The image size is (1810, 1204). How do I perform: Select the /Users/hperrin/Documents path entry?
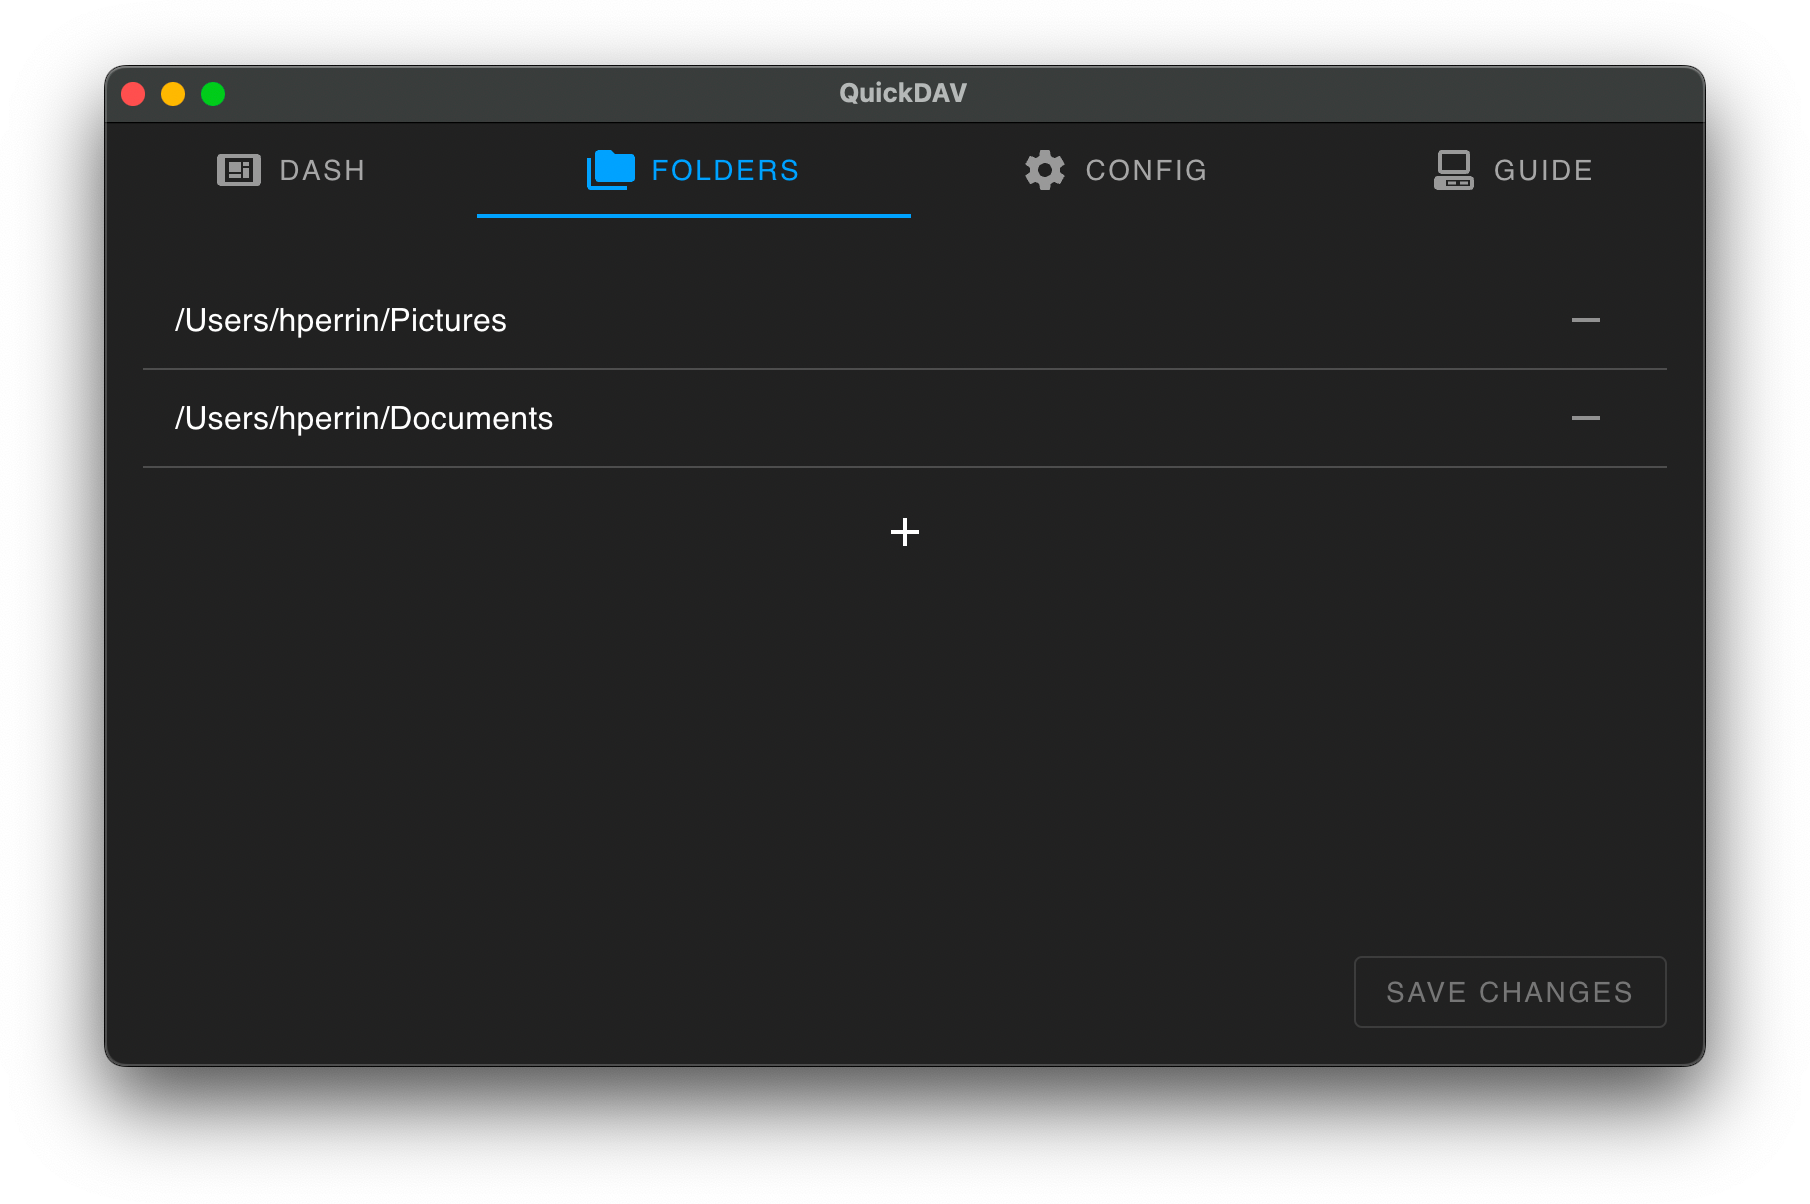point(364,418)
